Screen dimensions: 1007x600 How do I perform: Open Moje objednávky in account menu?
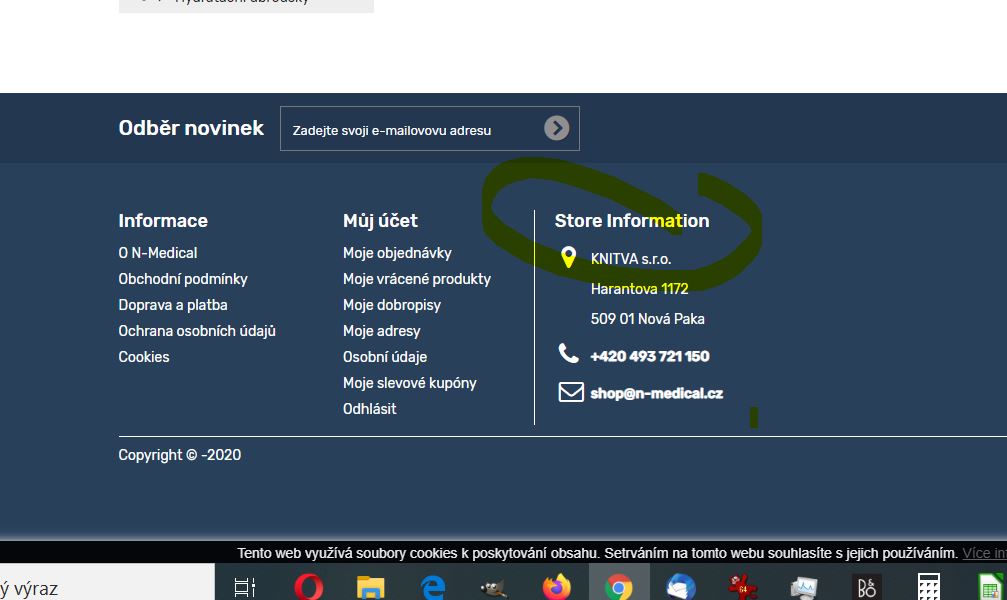(x=397, y=253)
